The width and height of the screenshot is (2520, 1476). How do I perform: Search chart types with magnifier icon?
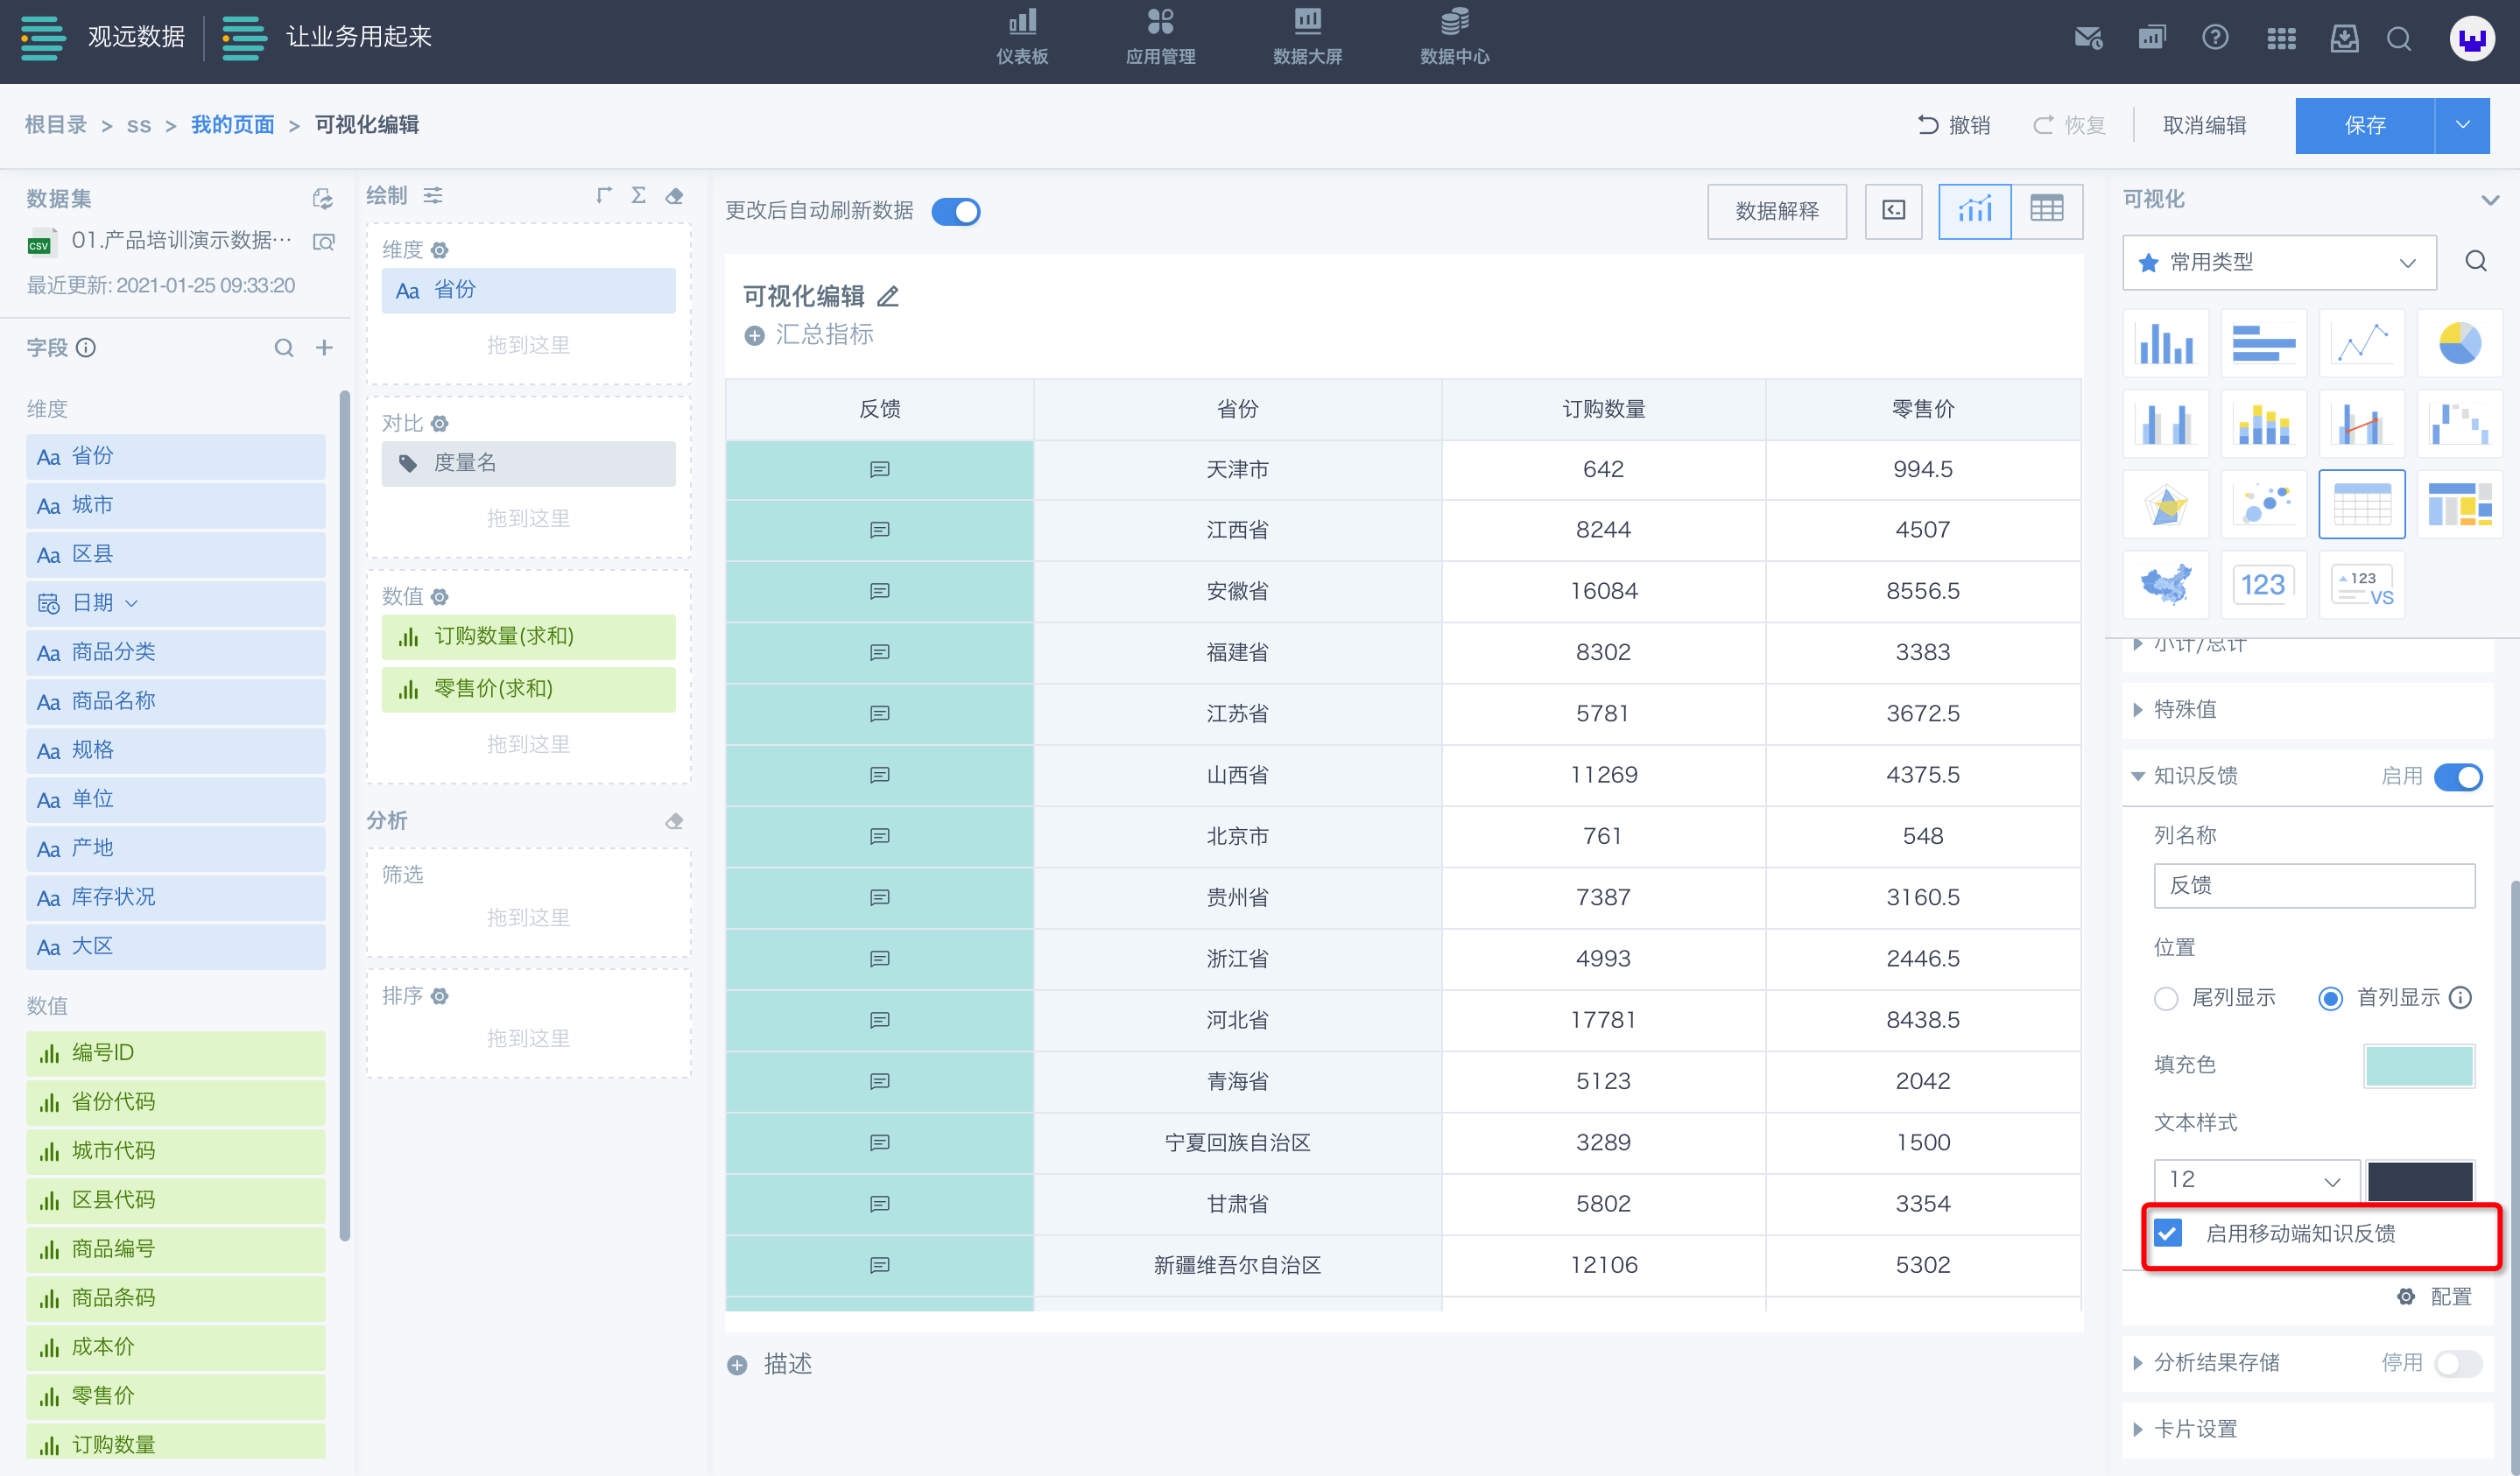[2476, 261]
